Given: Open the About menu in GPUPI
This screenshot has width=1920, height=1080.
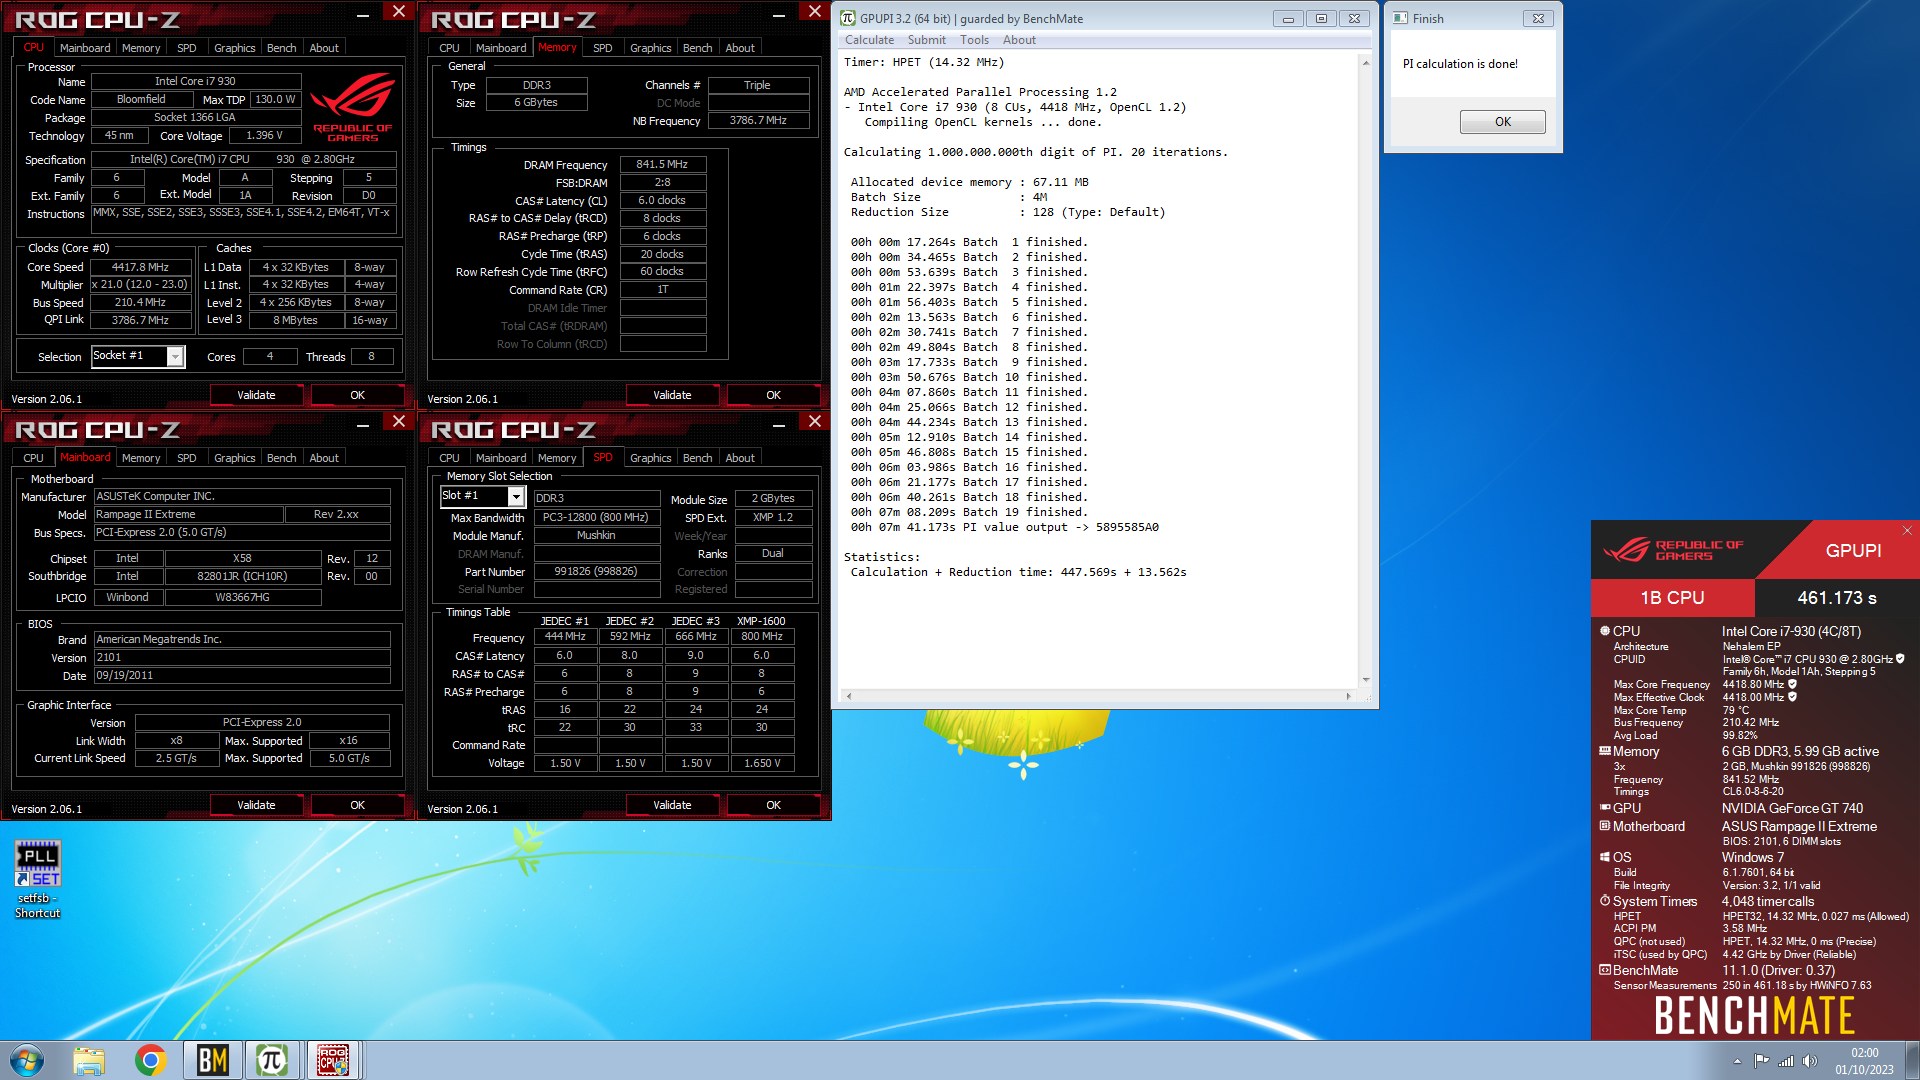Looking at the screenshot, I should point(1019,40).
